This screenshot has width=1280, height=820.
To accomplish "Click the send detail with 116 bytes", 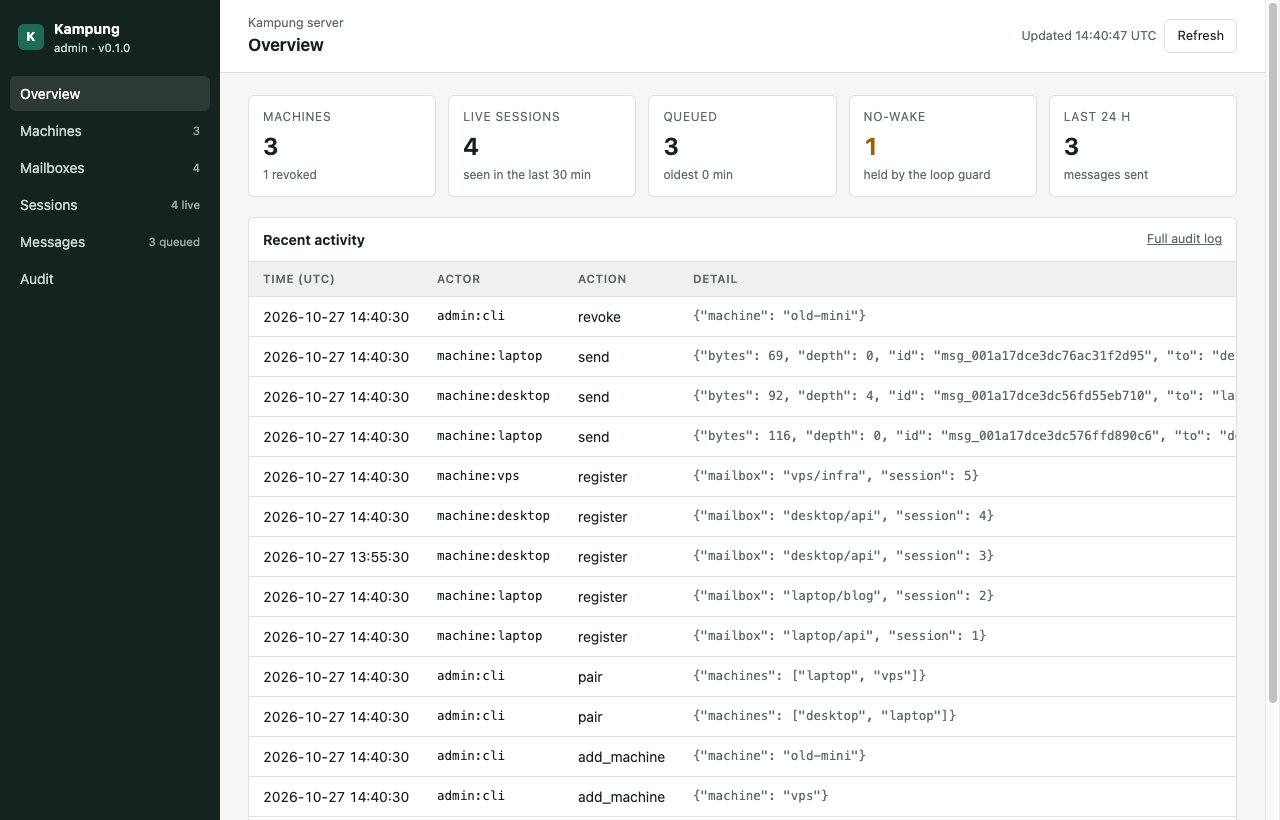I will (964, 436).
